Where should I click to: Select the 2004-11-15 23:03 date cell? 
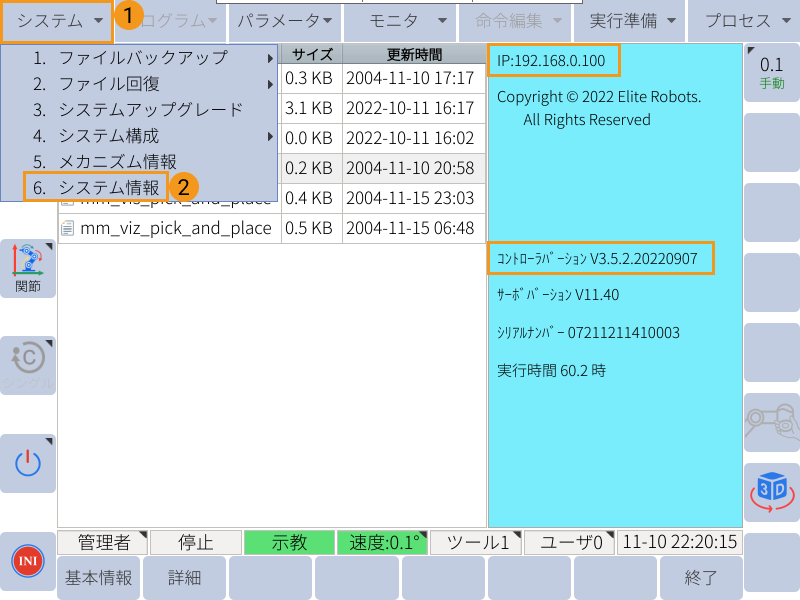pos(414,198)
